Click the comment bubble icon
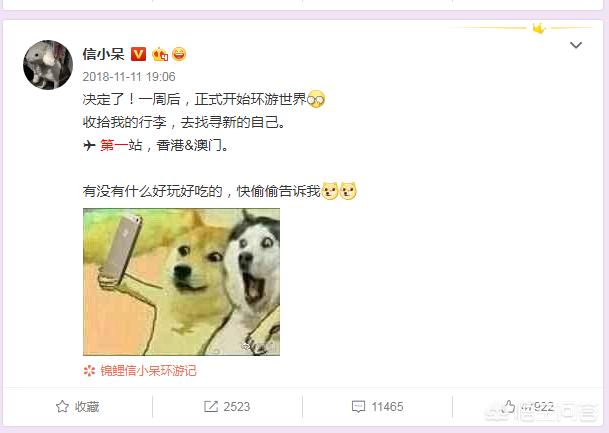Viewport: 609px width, 433px height. pos(358,407)
